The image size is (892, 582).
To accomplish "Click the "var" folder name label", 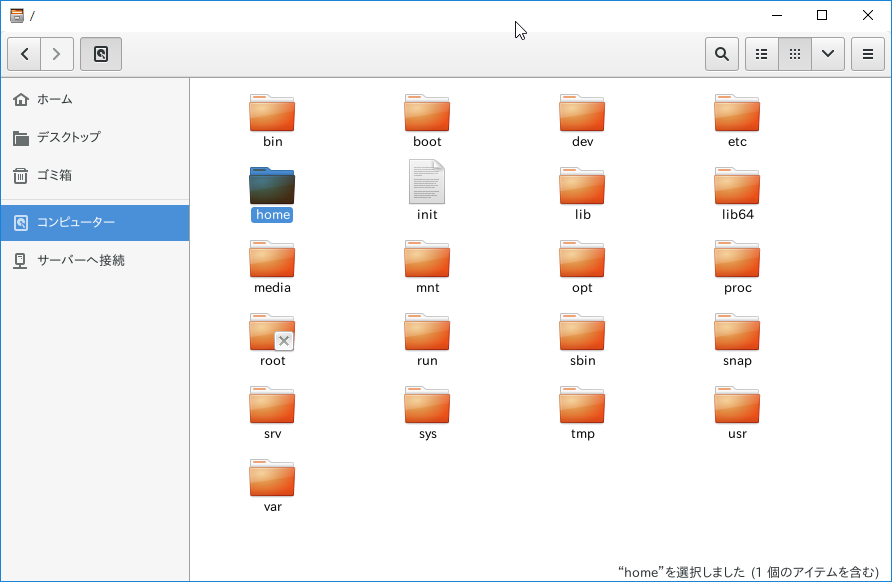I will coord(272,507).
